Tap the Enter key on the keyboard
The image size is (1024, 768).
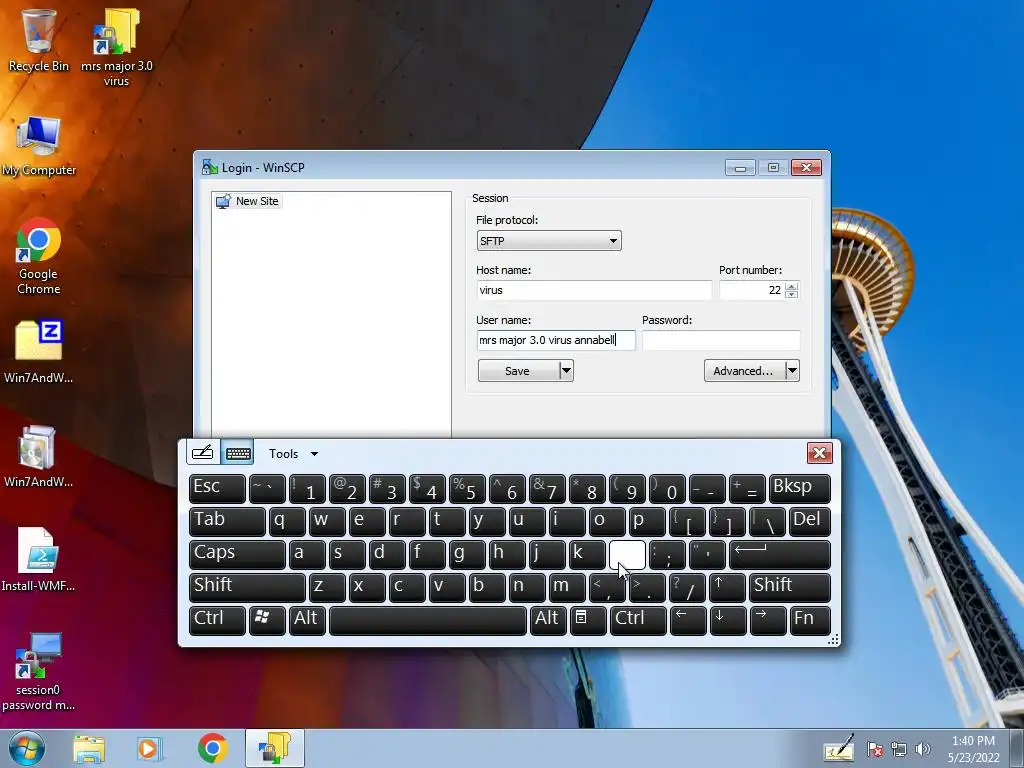point(780,554)
